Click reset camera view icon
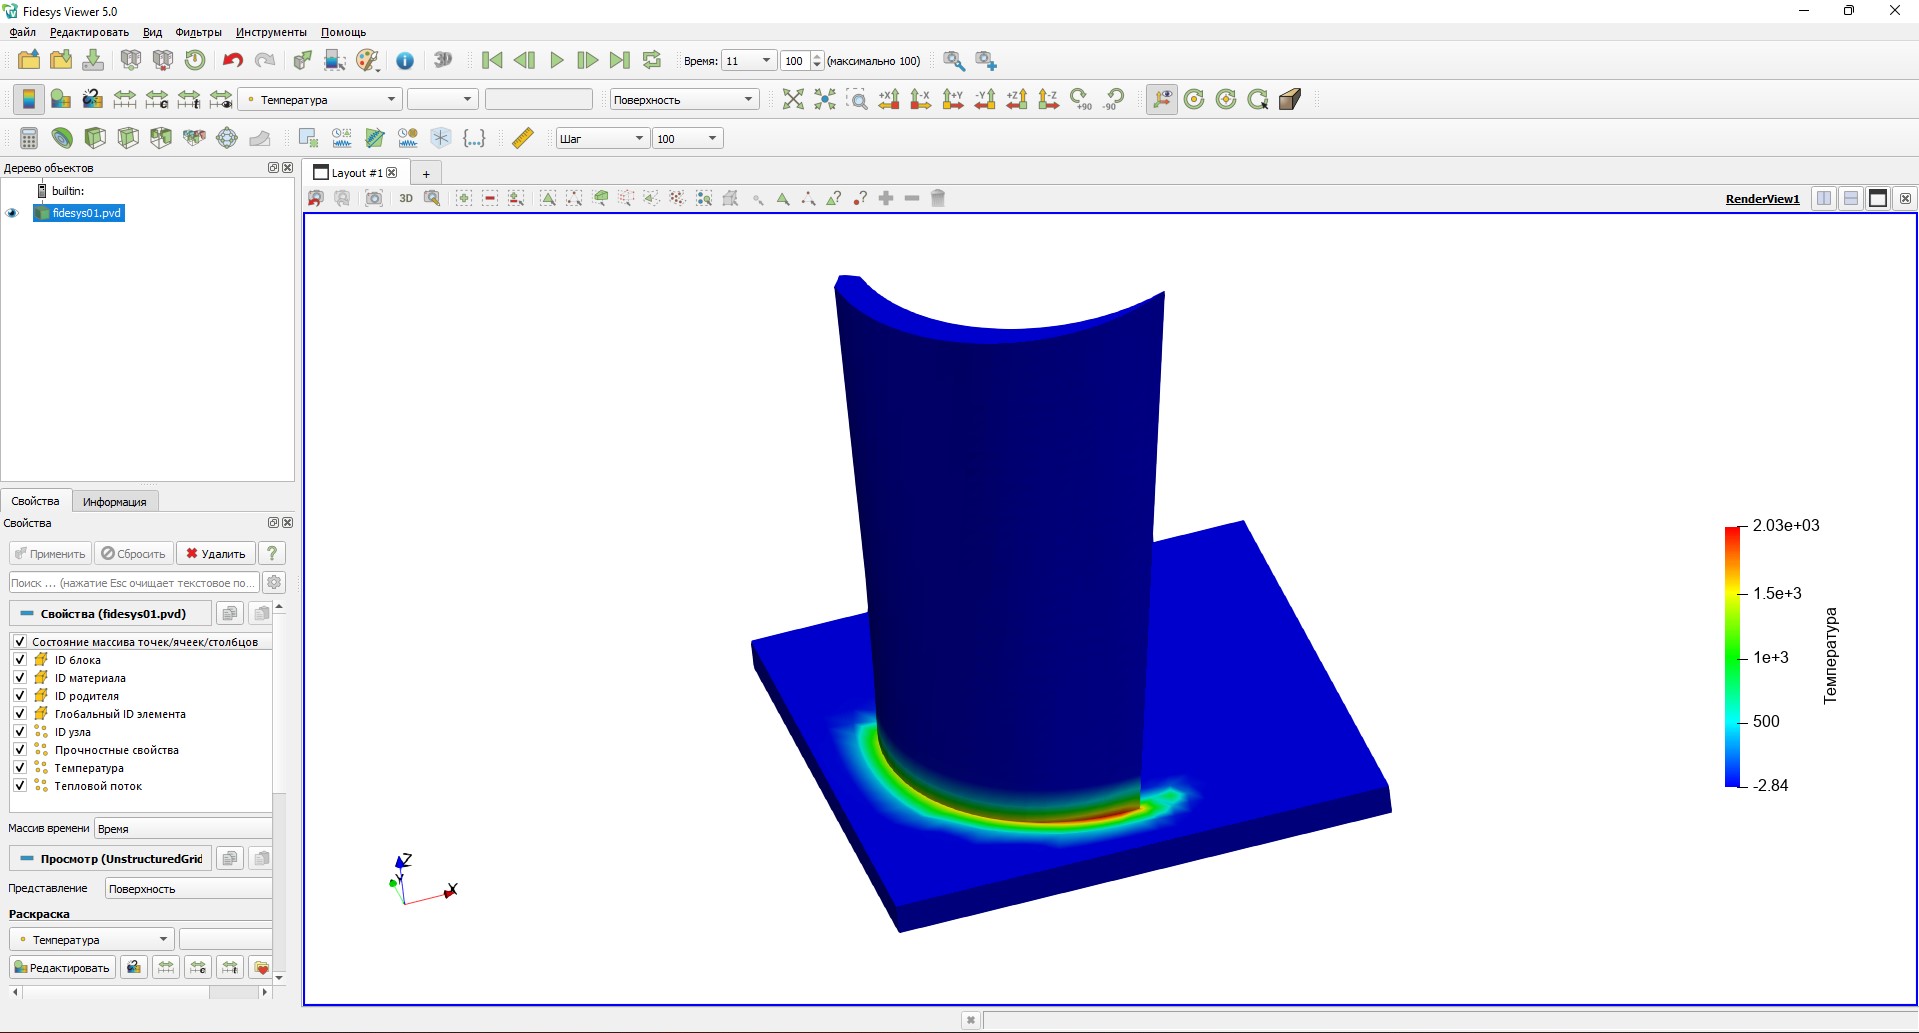Screen dimensions: 1919x1033 click(793, 99)
